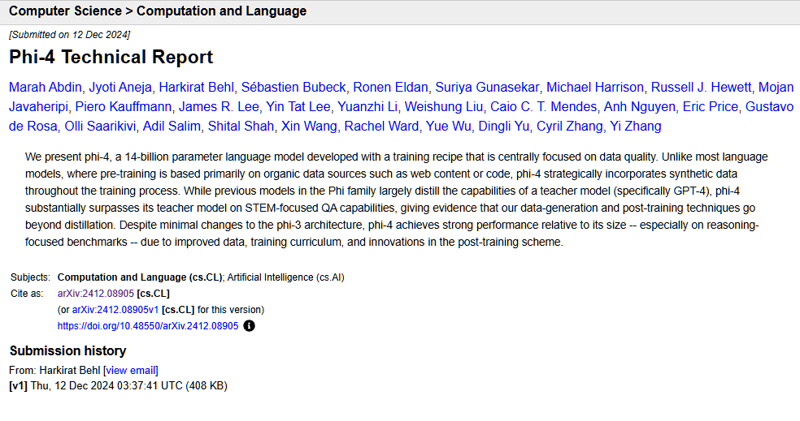Open Yuanzhi Li author link
The image size is (800, 421).
367,107
